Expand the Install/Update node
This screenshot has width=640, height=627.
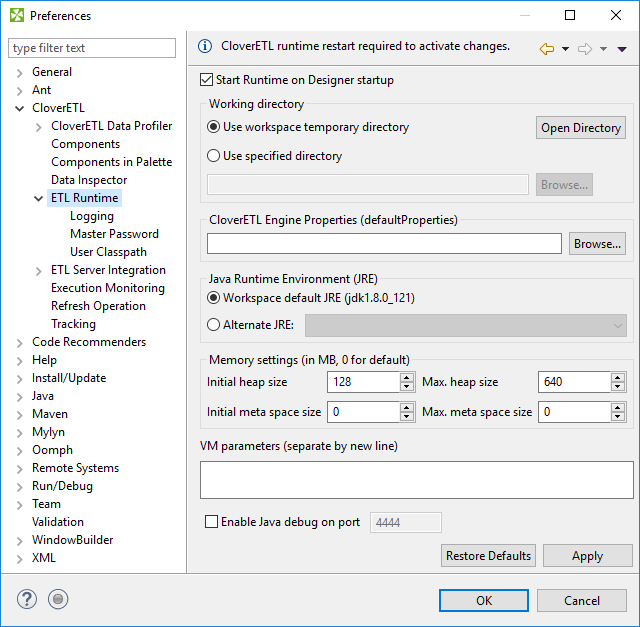[19, 379]
